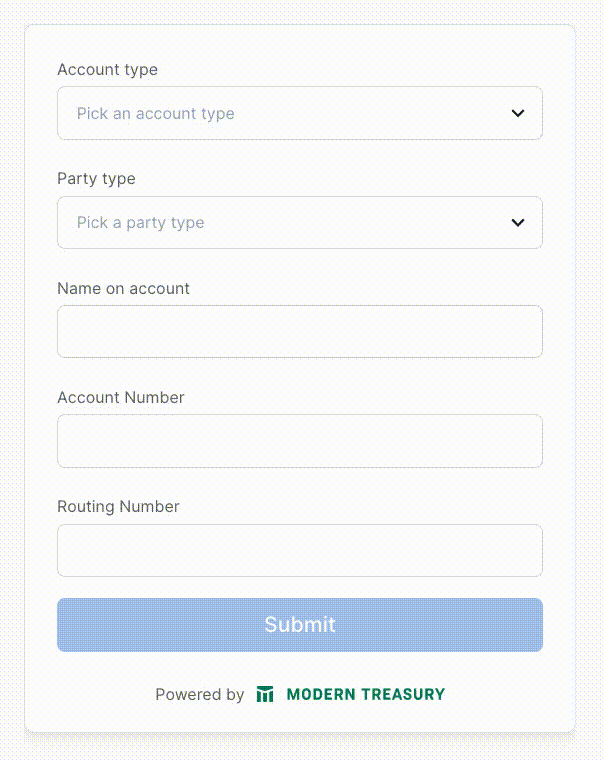
Task: Click the word MODERN in the footer
Action: pos(319,694)
